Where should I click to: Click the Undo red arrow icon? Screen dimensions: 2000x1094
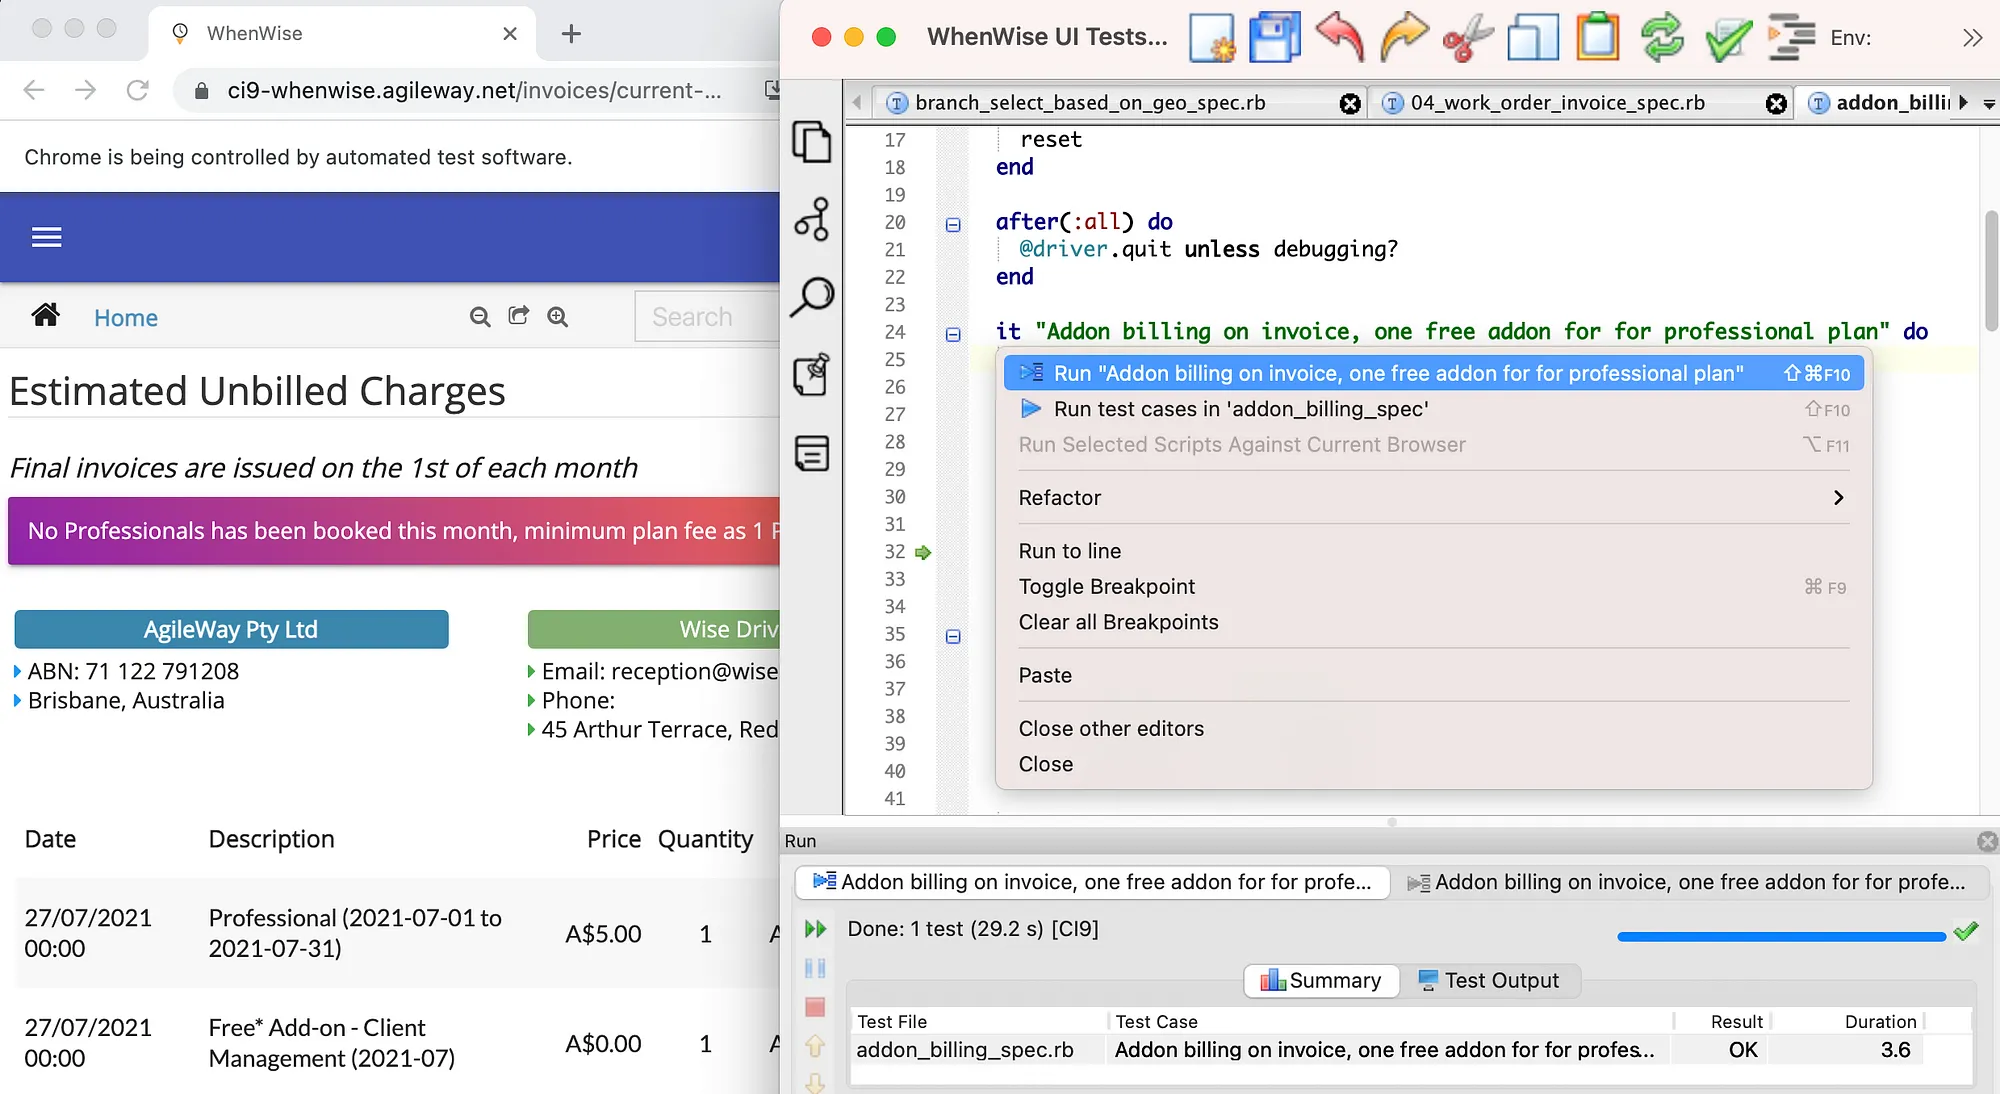click(1340, 38)
